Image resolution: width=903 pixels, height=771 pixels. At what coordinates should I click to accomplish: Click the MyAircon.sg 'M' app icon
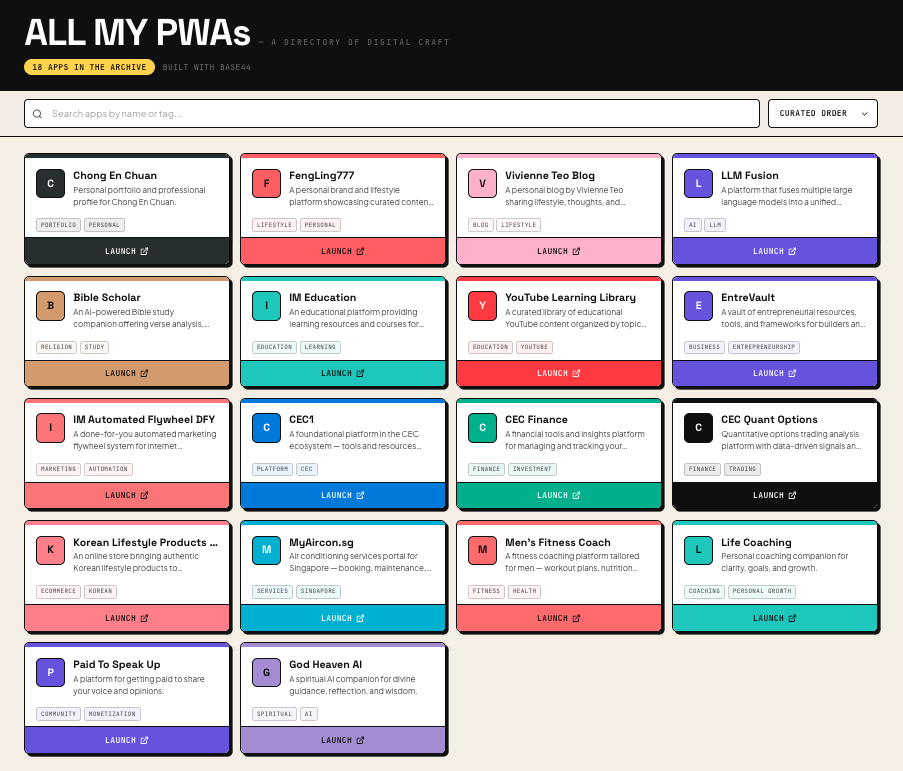(267, 549)
